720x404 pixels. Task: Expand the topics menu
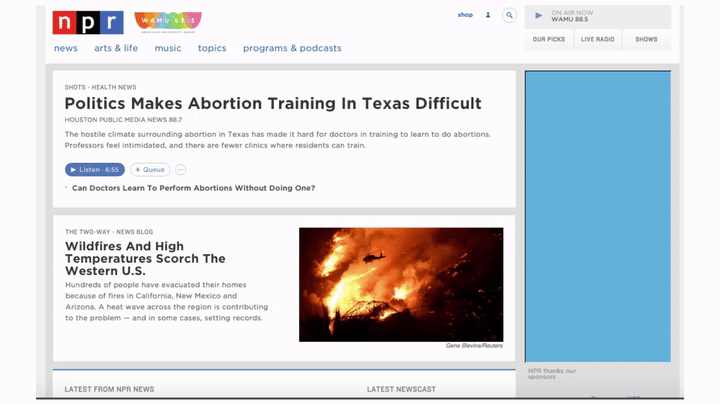point(212,48)
